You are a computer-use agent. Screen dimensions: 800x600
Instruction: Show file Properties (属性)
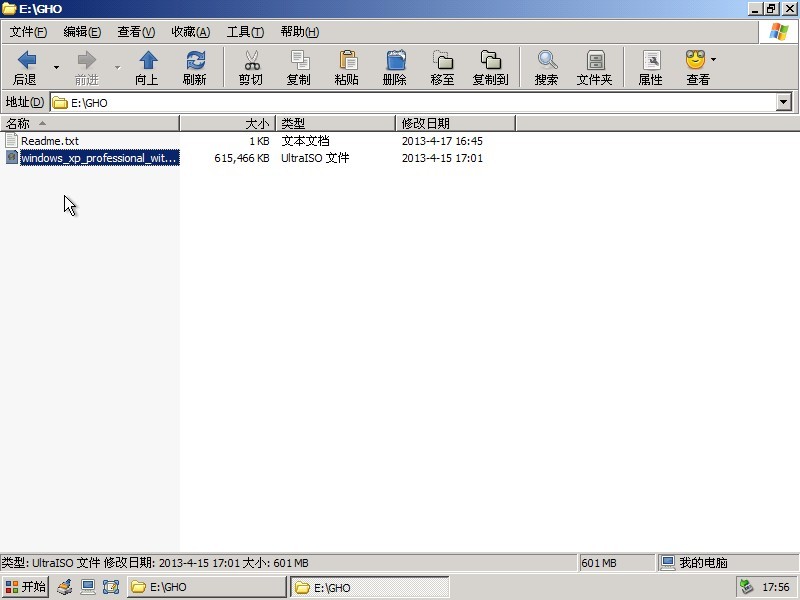coord(651,67)
